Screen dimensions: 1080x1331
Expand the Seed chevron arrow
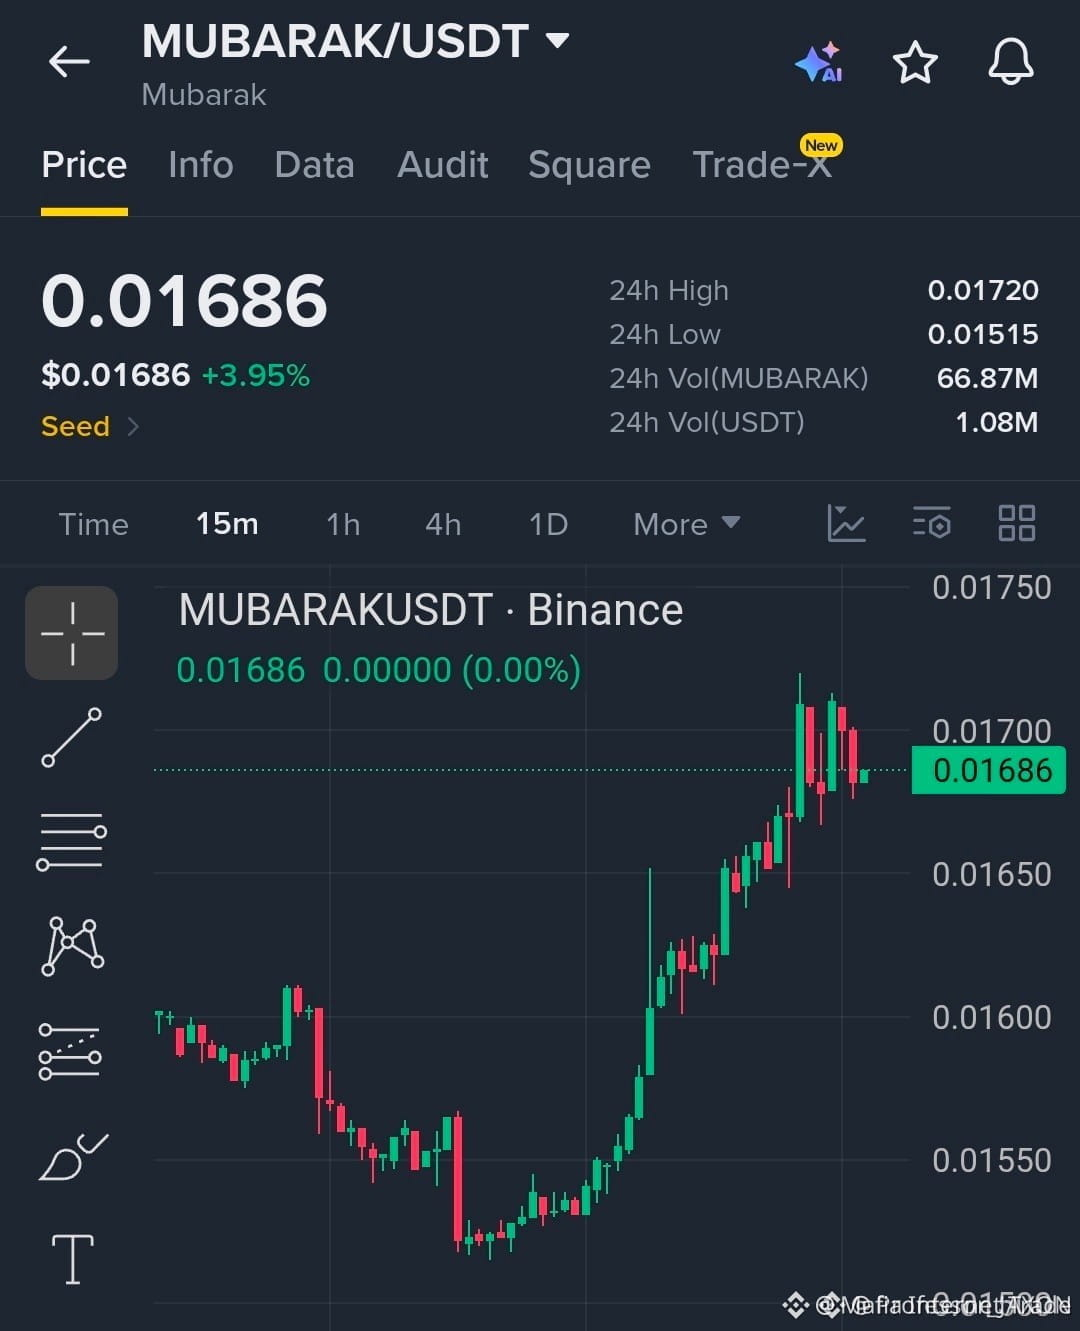pyautogui.click(x=133, y=427)
